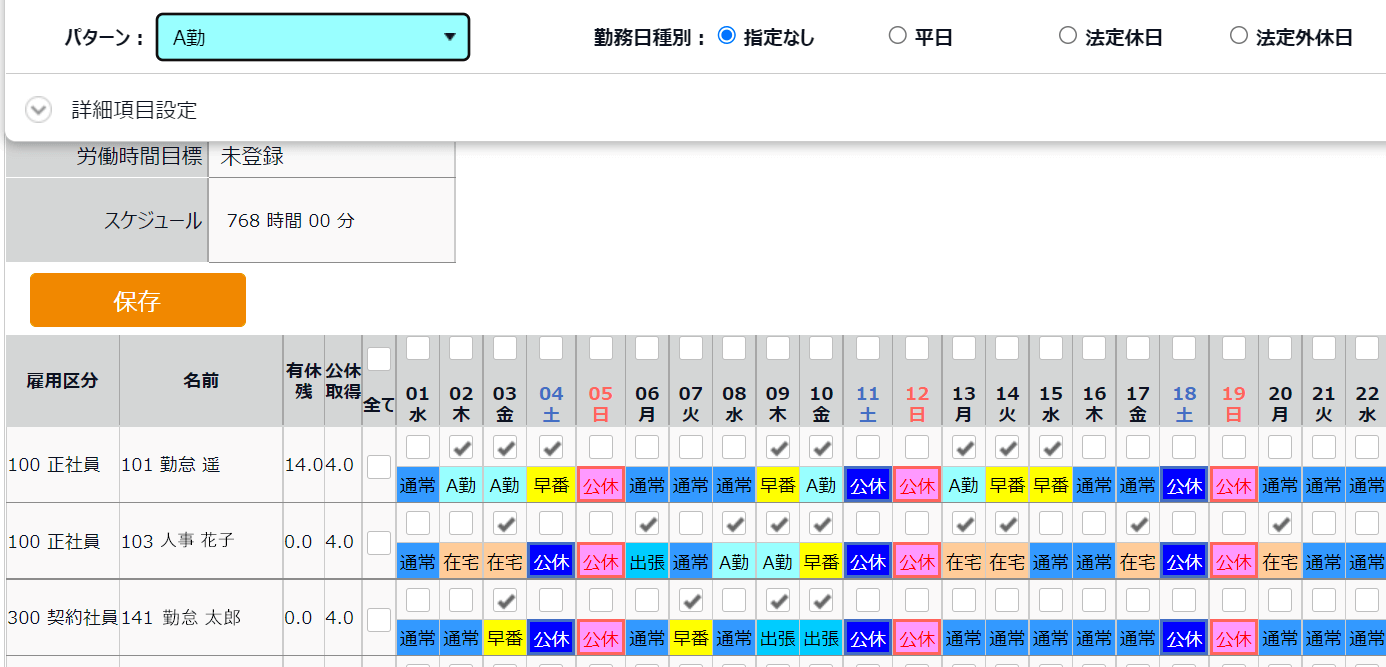Toggle the 全て header checkbox
The height and width of the screenshot is (667, 1386).
click(x=379, y=359)
